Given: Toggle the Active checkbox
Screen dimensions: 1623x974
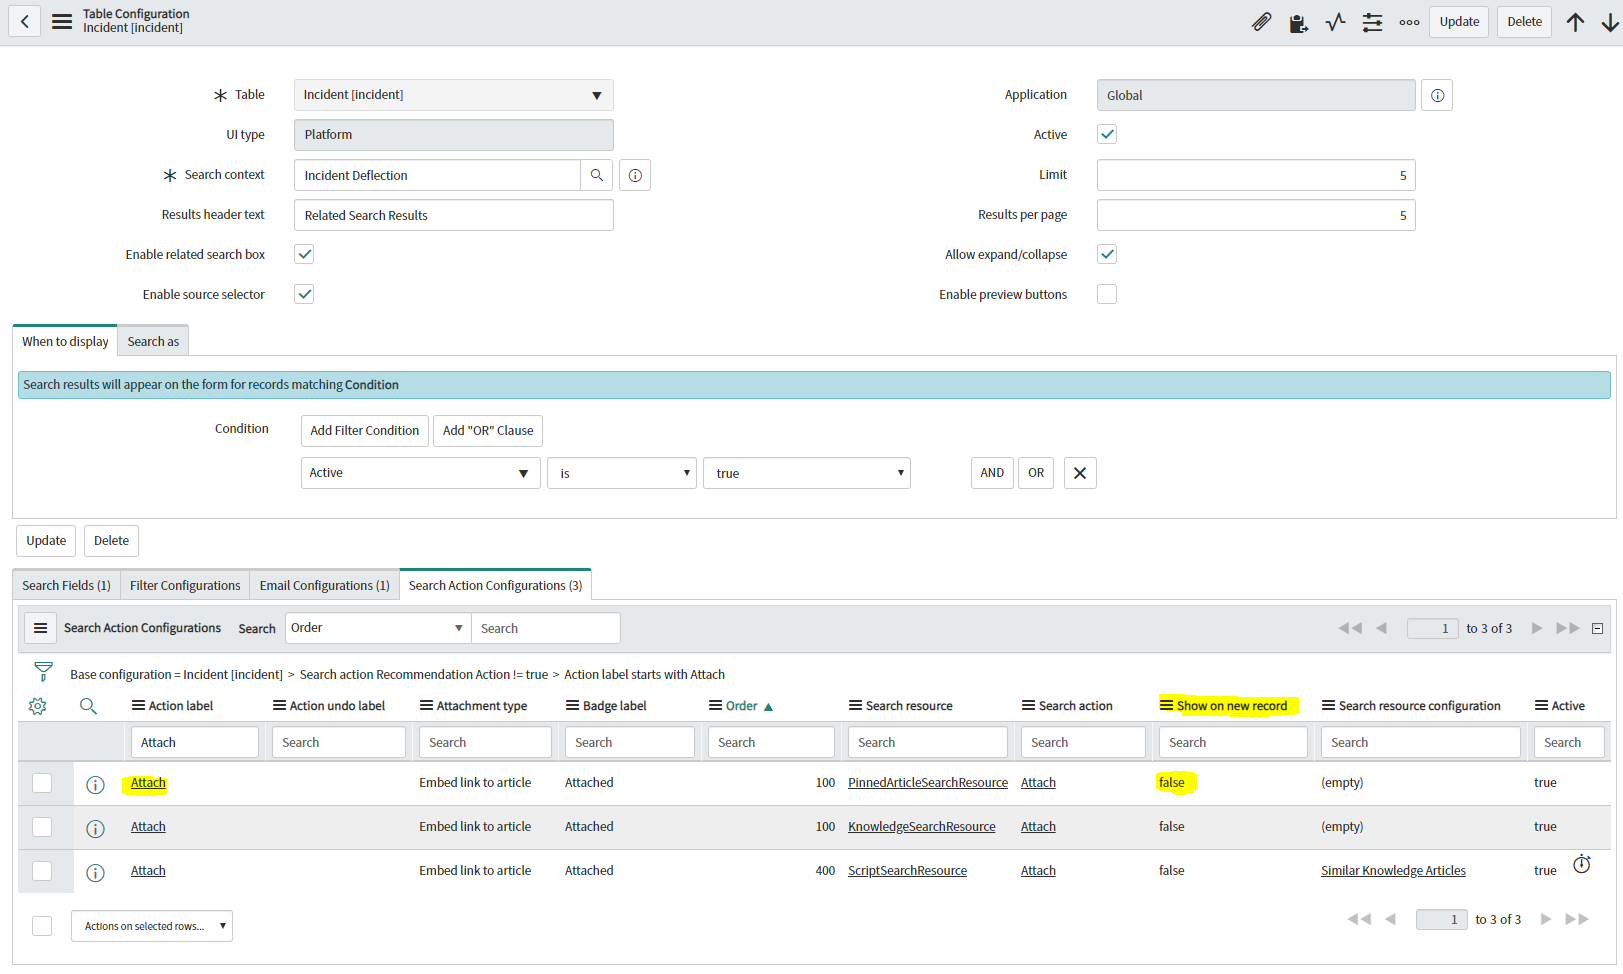Looking at the screenshot, I should [1107, 134].
